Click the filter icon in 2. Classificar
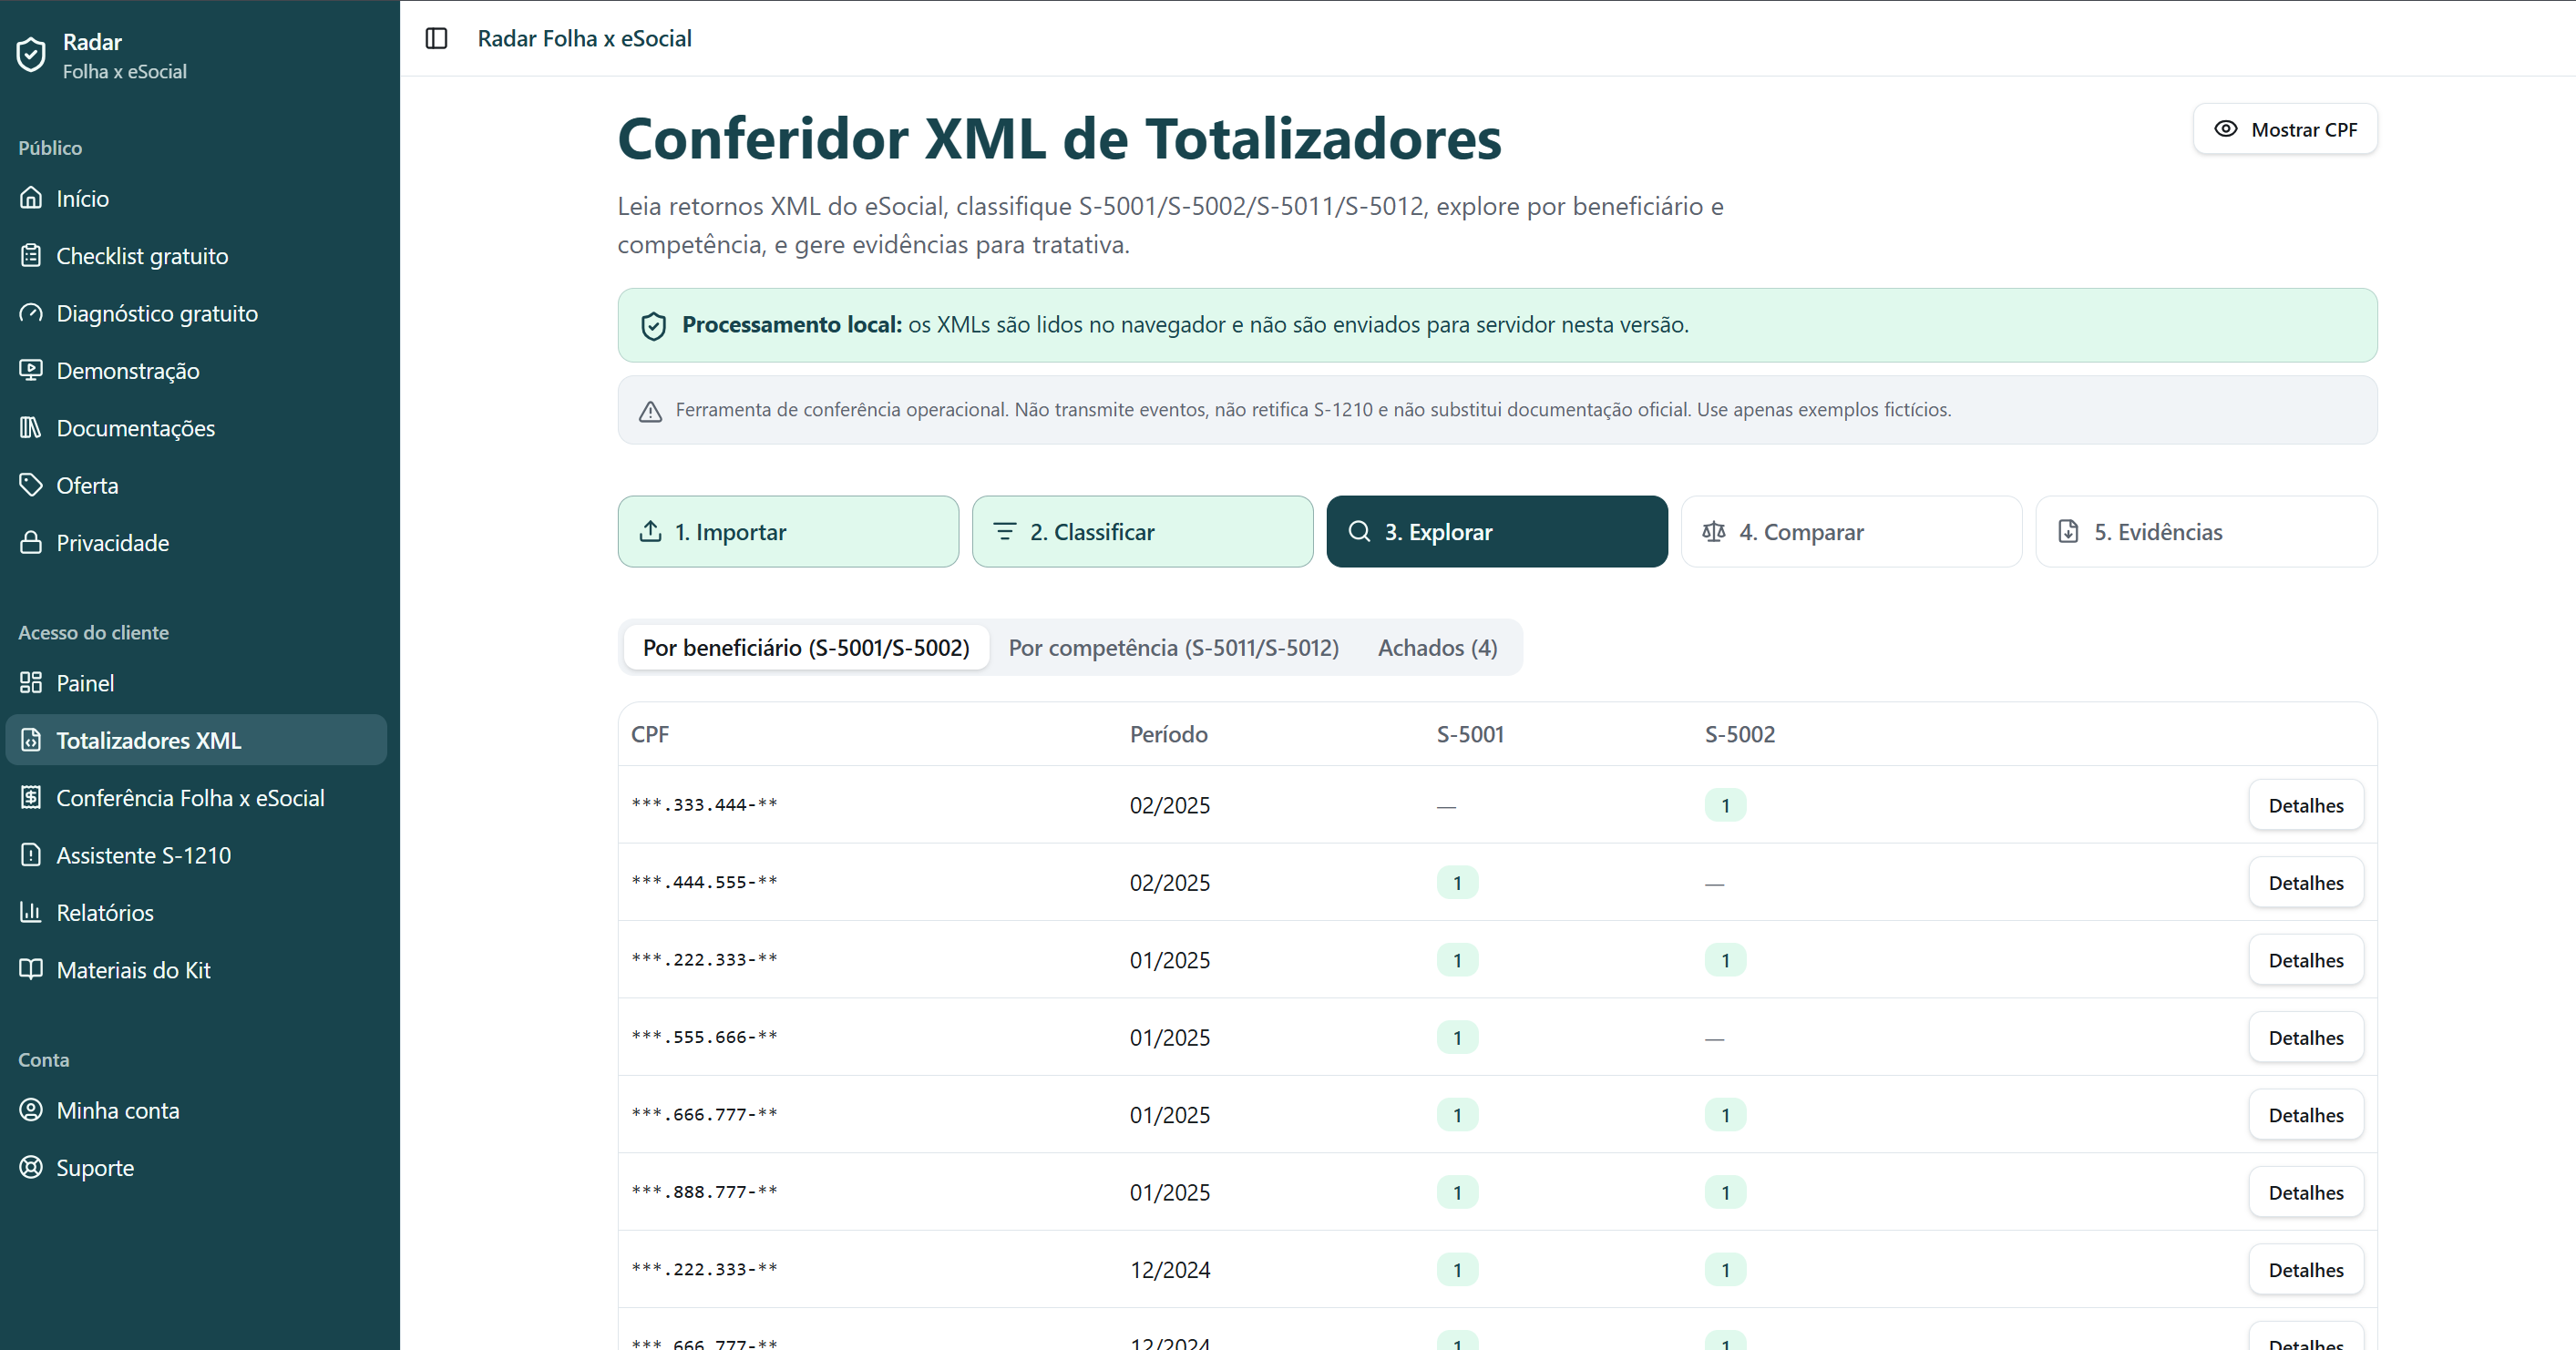 click(1005, 531)
